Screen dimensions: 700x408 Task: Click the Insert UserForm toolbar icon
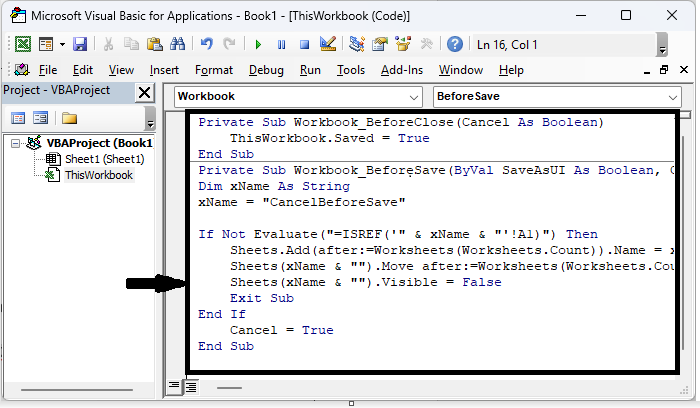(46, 44)
